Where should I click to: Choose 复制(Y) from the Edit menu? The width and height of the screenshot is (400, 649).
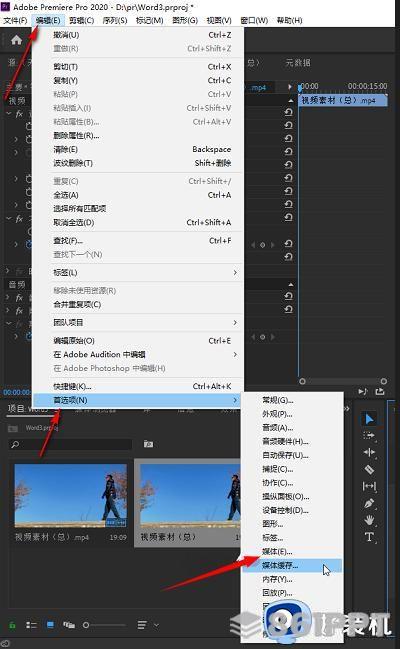[138, 80]
